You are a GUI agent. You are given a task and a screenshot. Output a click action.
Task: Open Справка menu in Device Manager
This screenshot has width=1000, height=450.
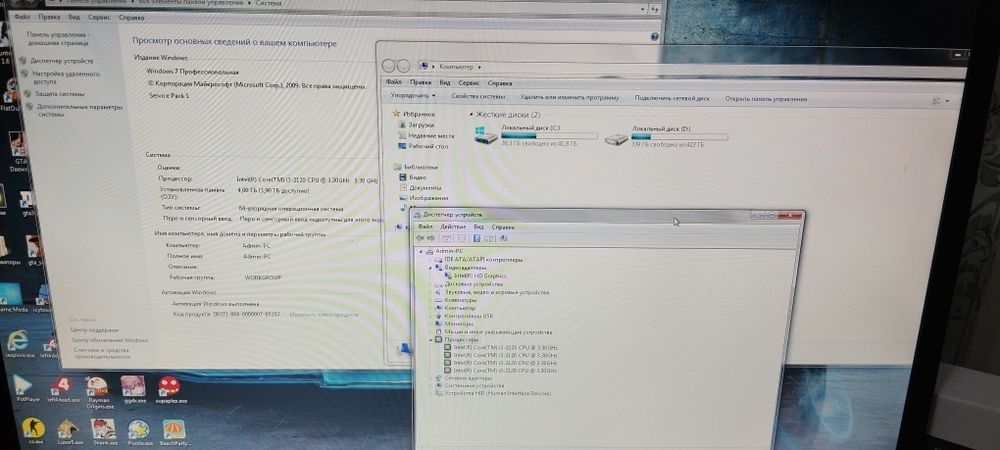click(x=503, y=227)
